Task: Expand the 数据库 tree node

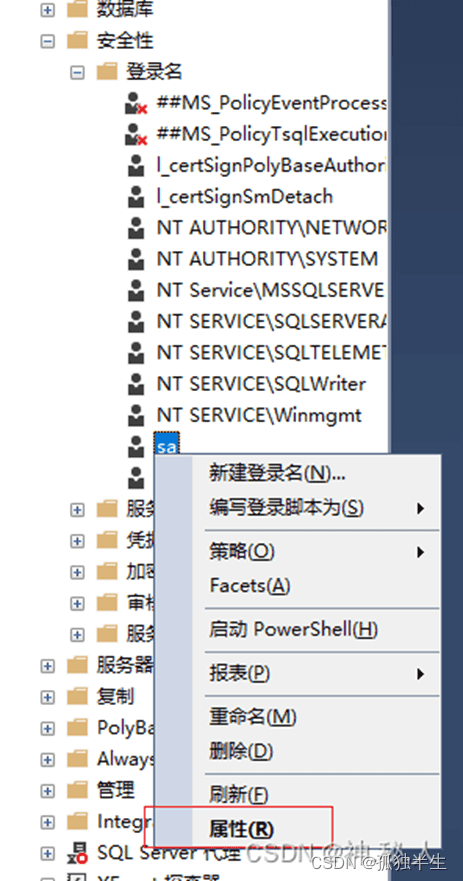Action: pyautogui.click(x=48, y=10)
